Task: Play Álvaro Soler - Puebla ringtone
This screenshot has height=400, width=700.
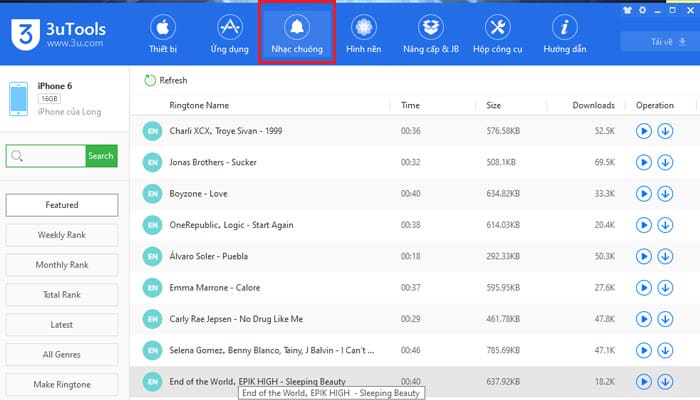Action: (x=644, y=256)
